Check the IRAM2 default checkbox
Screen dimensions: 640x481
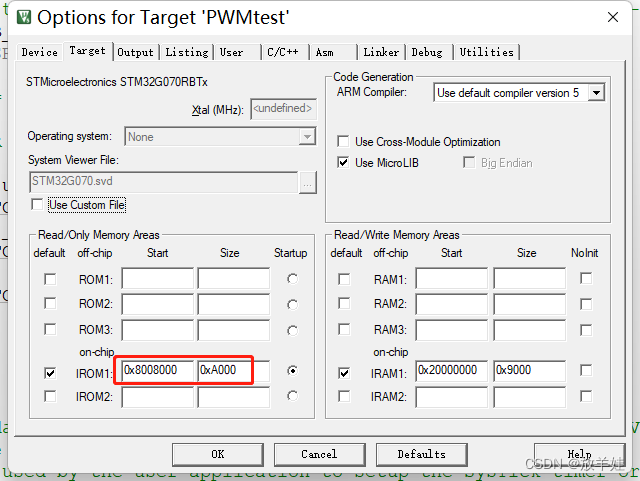[x=344, y=396]
